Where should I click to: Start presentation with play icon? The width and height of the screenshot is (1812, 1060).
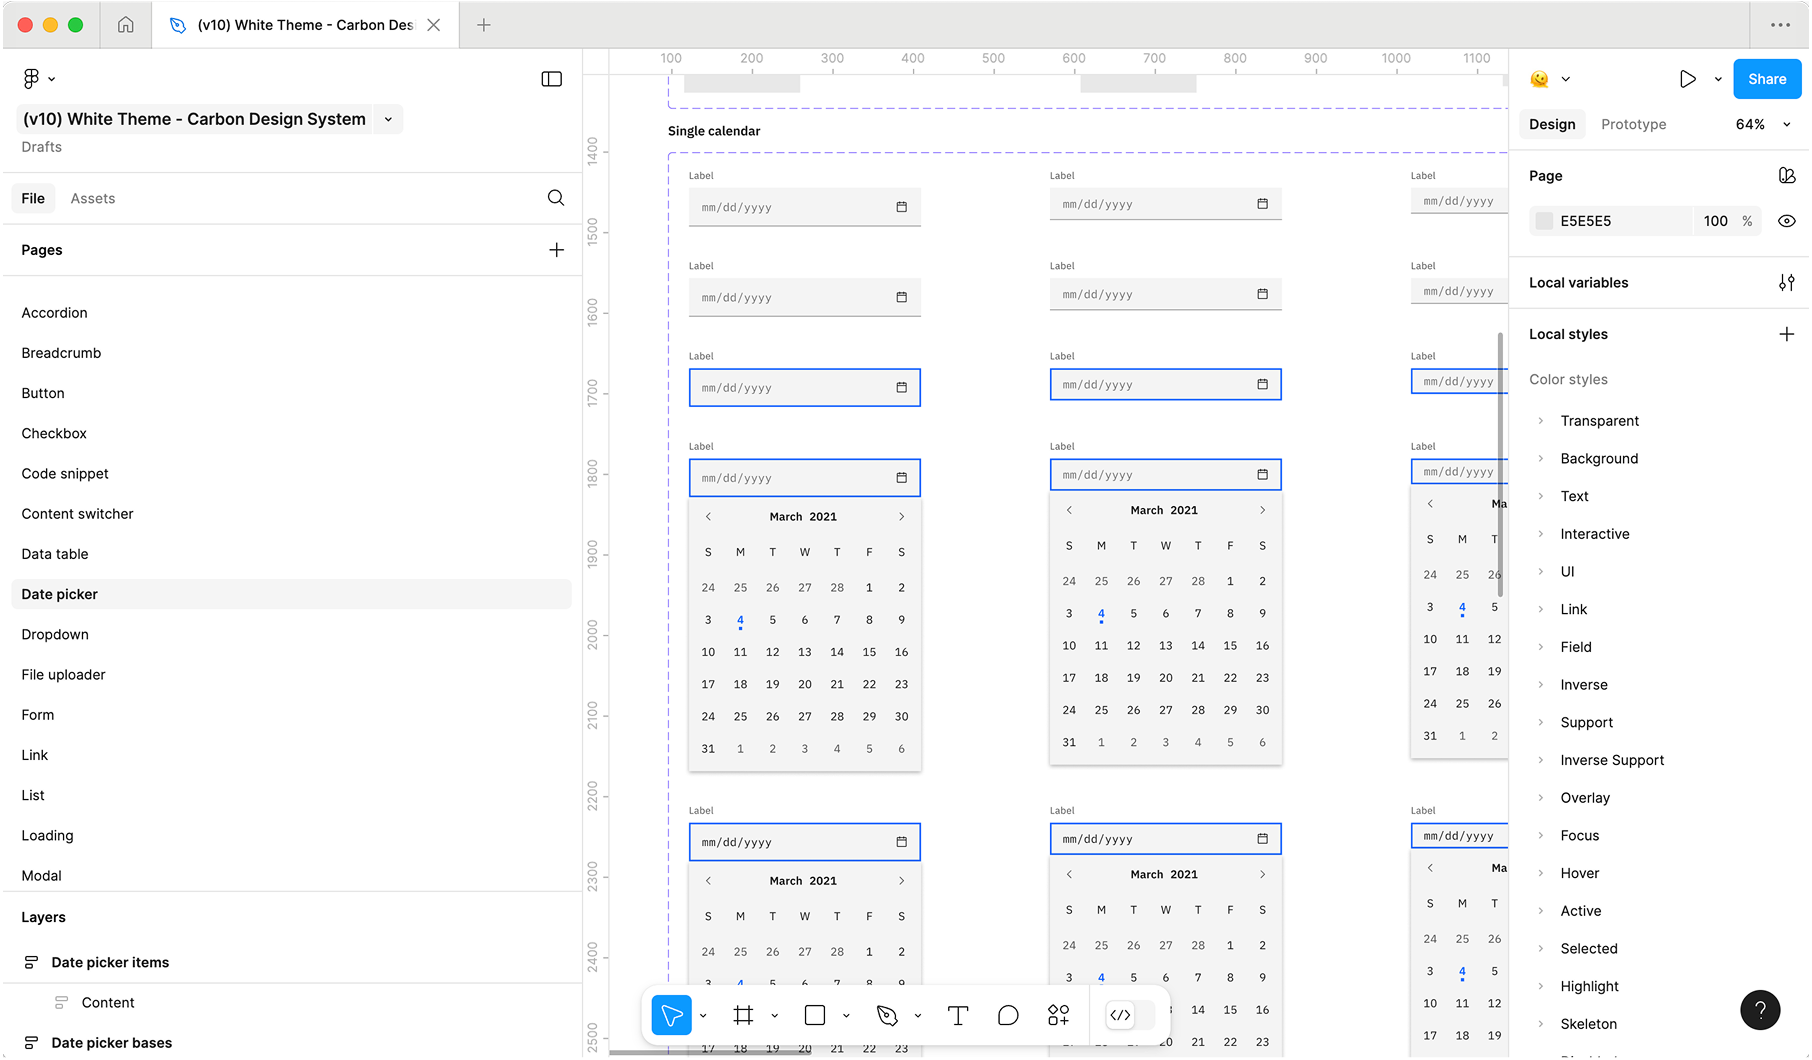point(1688,79)
